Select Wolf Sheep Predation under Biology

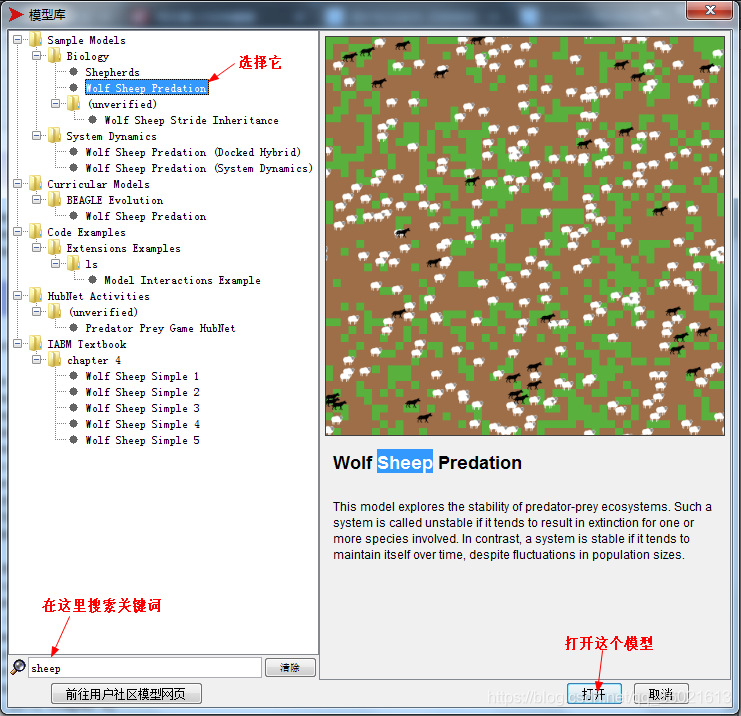146,88
